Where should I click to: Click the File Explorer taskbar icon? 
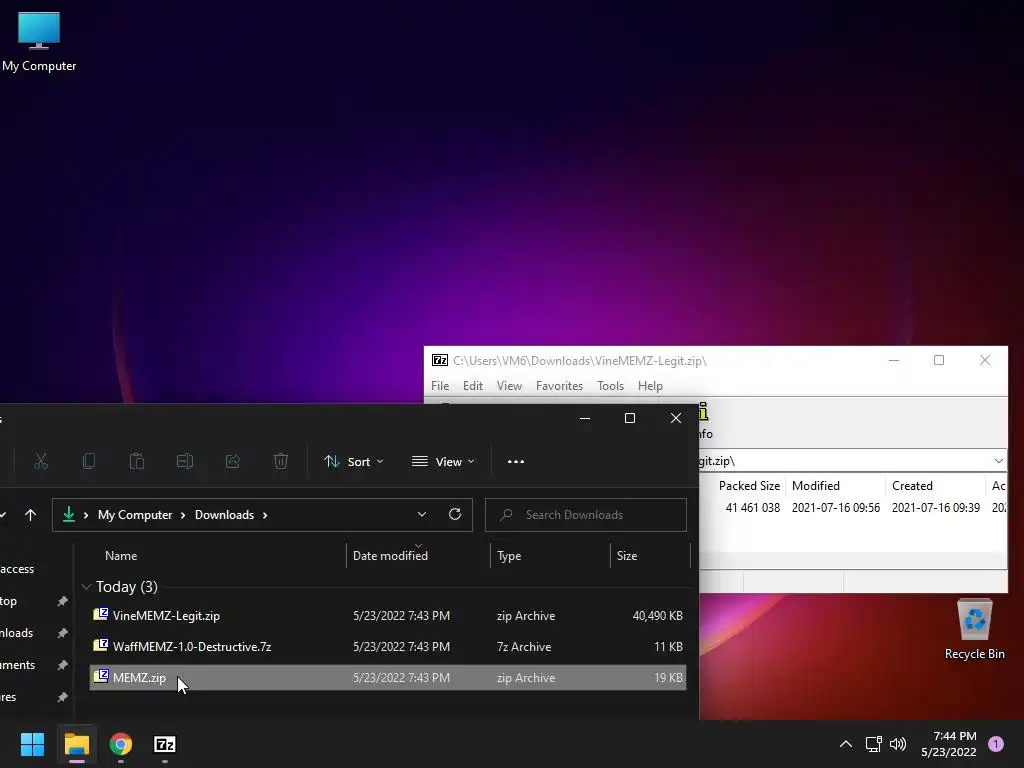coord(76,744)
